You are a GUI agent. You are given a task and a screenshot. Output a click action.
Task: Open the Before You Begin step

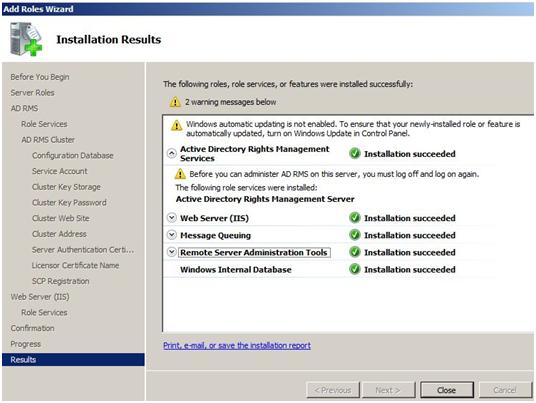(x=40, y=77)
